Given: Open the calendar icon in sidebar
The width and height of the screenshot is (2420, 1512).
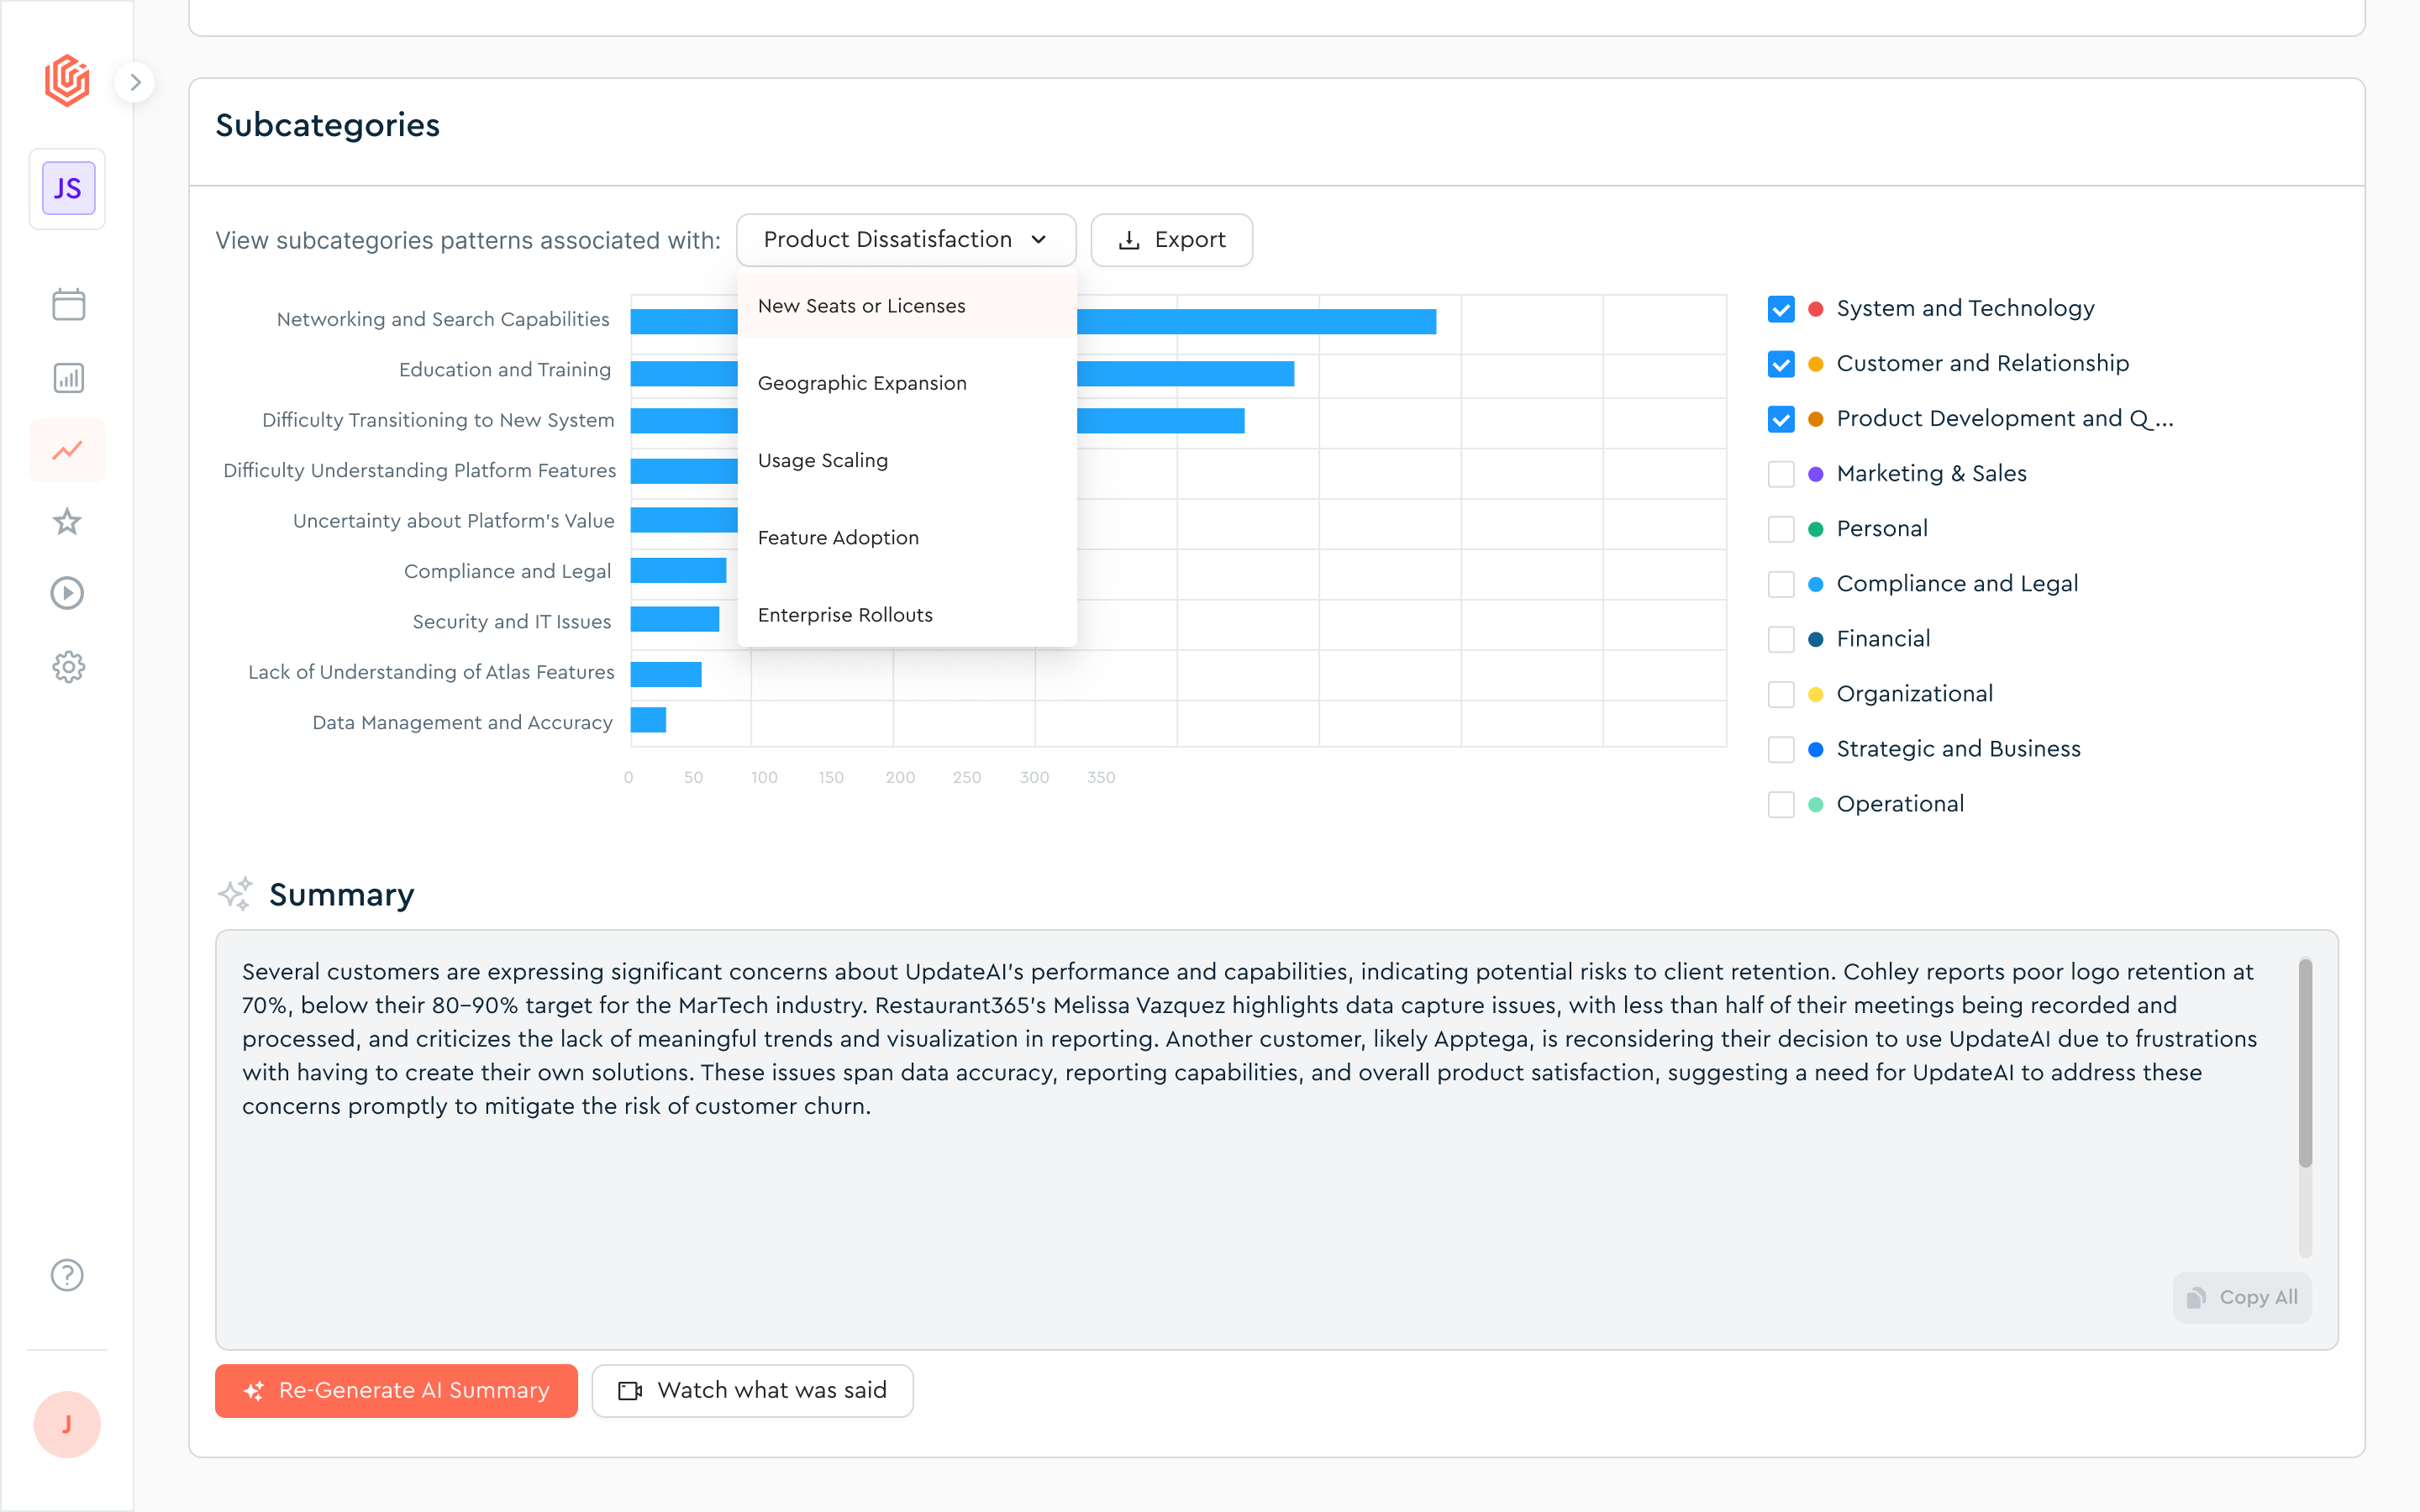Looking at the screenshot, I should [x=68, y=304].
